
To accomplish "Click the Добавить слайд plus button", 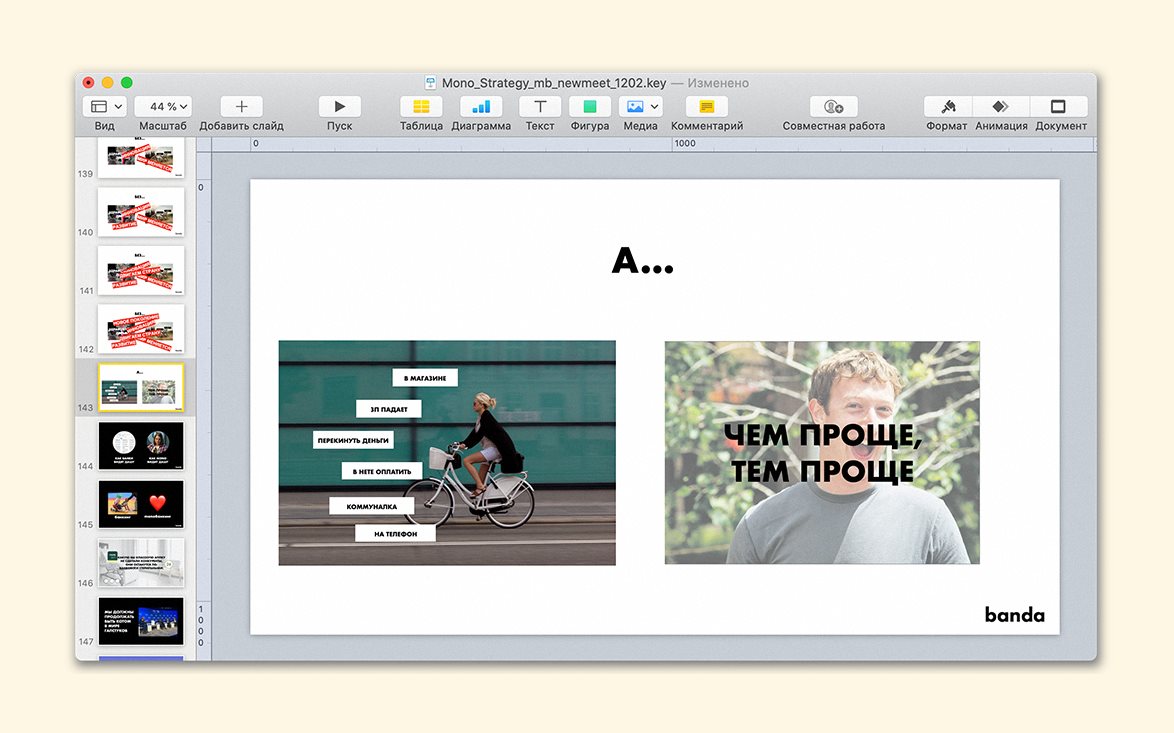I will pos(241,107).
